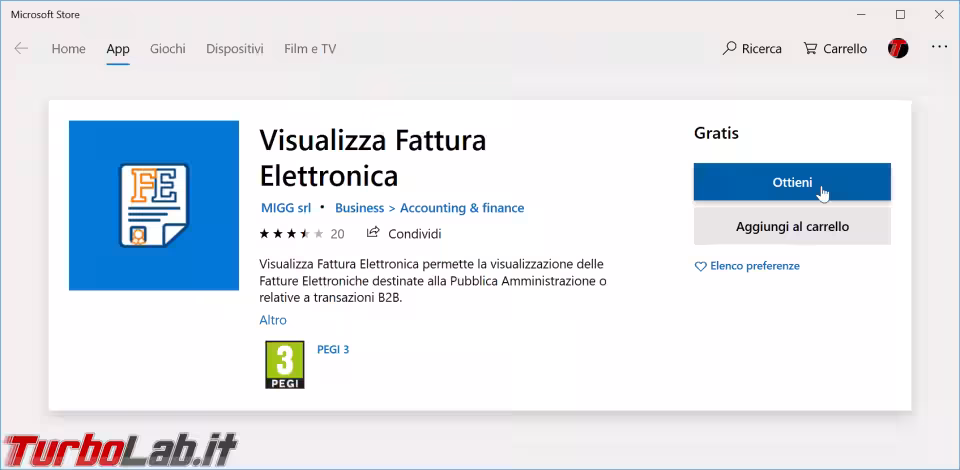Click the share icon next to Condividi
The height and width of the screenshot is (470, 960).
coord(372,233)
